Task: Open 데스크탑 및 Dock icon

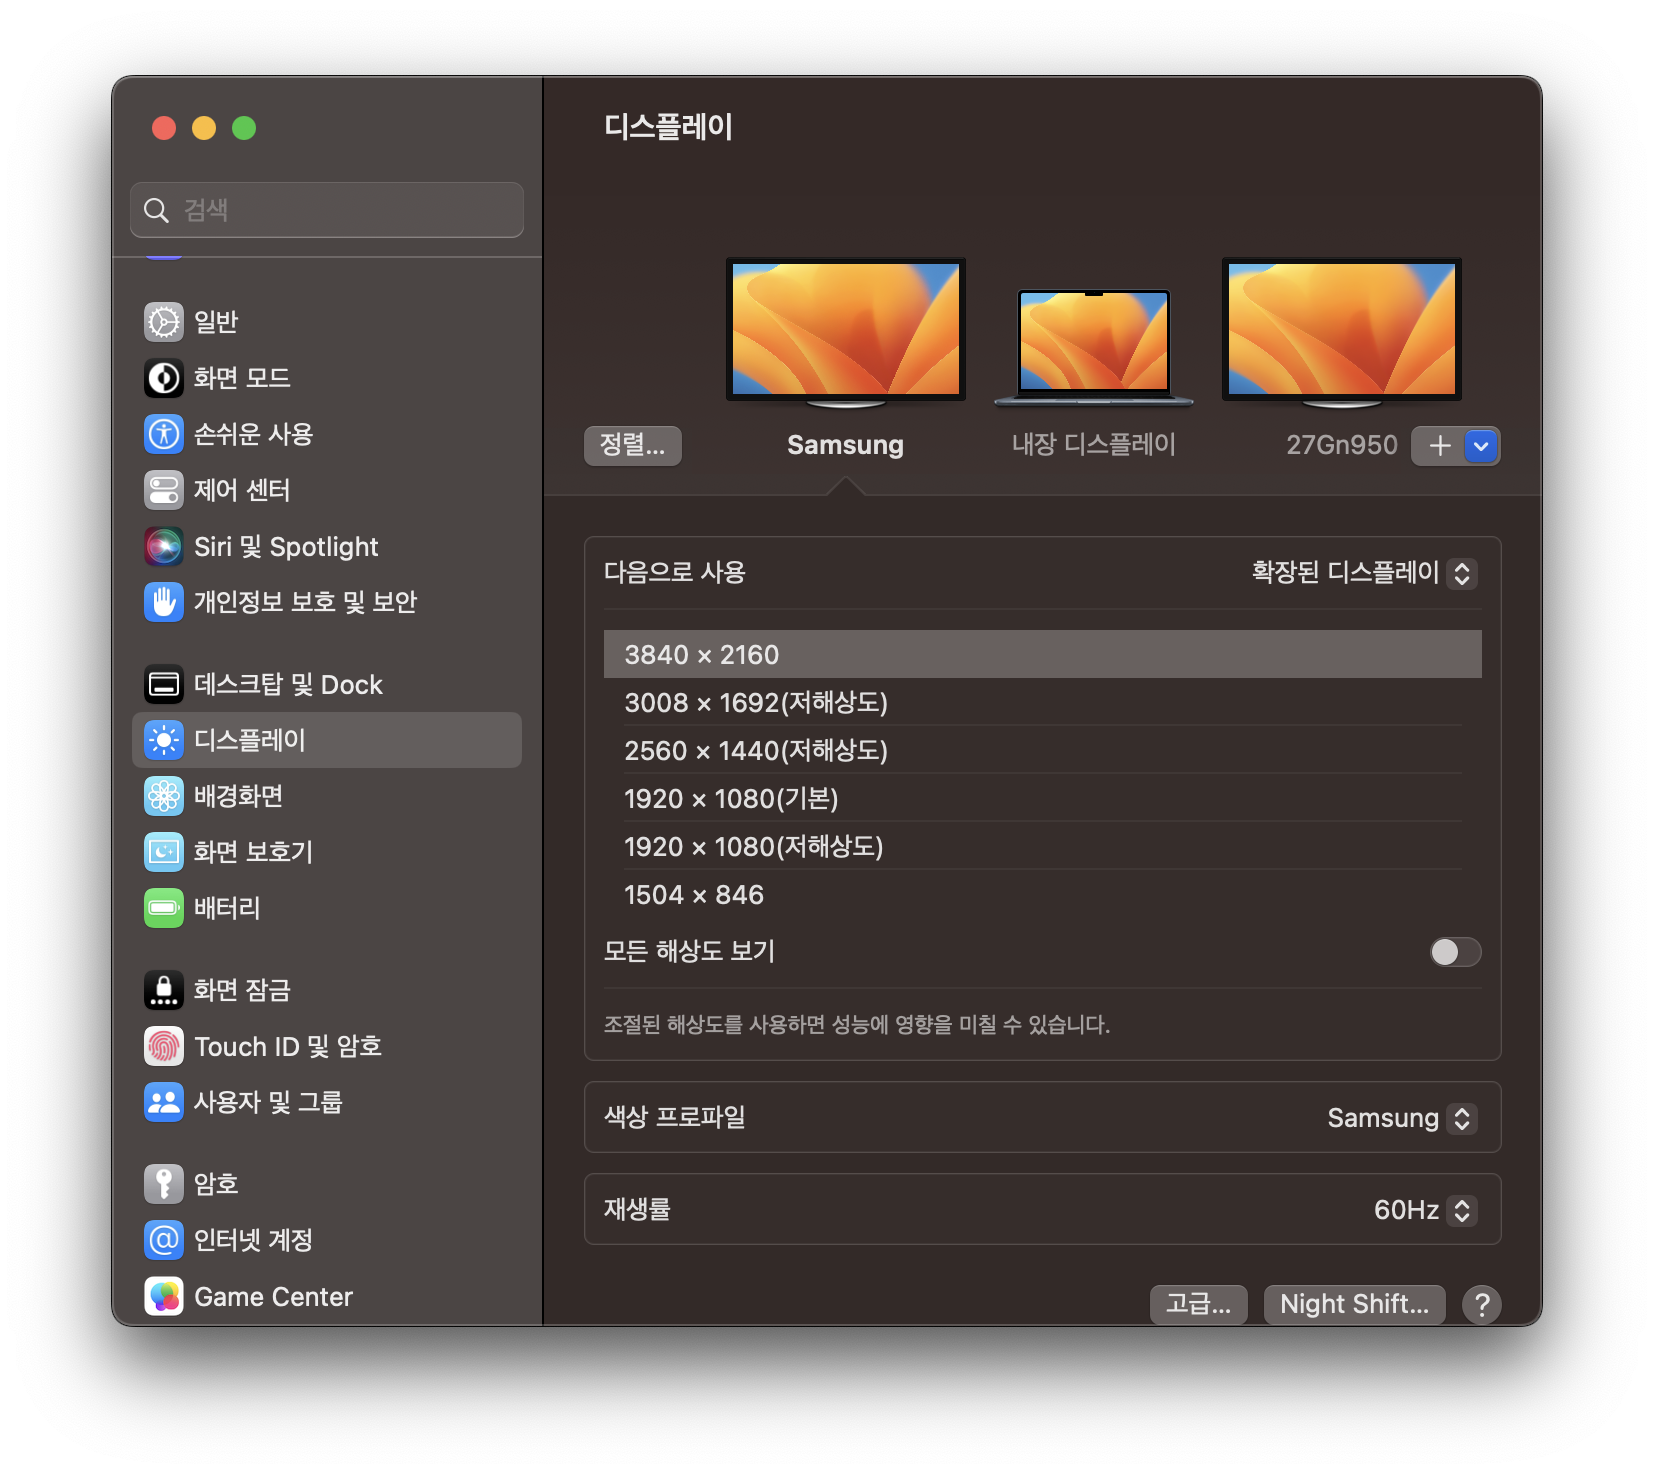Action: tap(164, 684)
